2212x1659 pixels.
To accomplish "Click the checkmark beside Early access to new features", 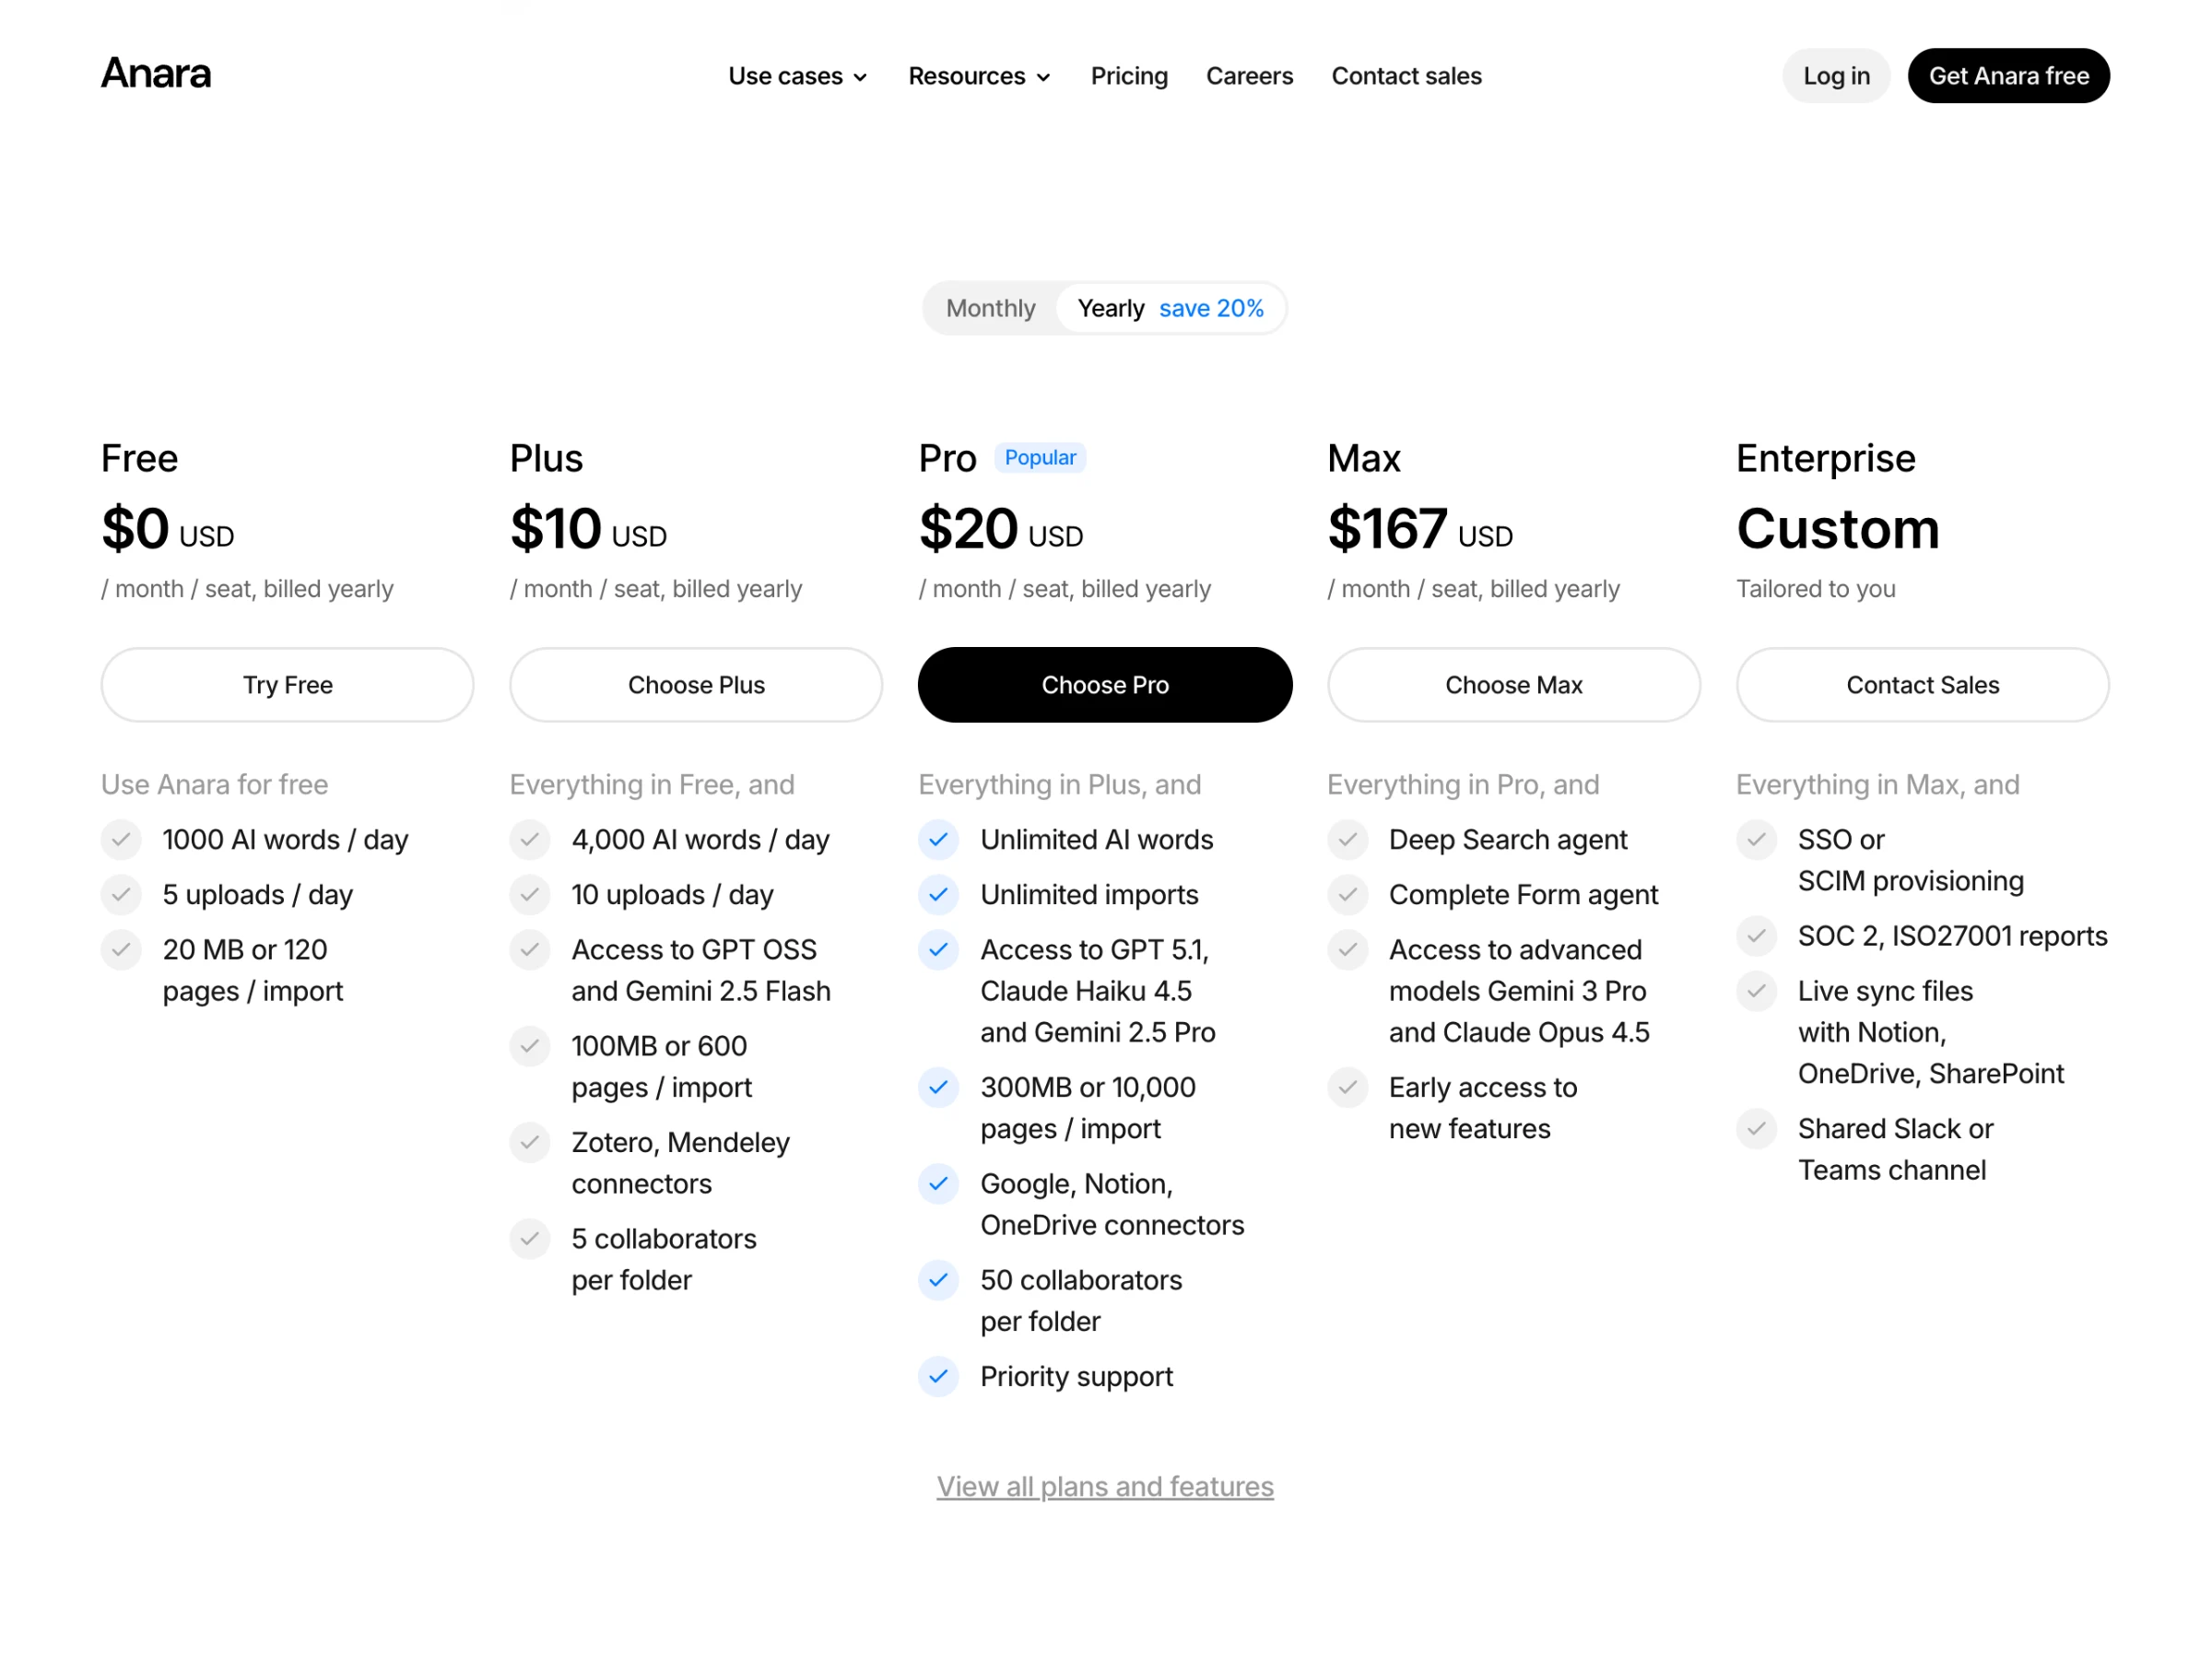I will pos(1348,1088).
